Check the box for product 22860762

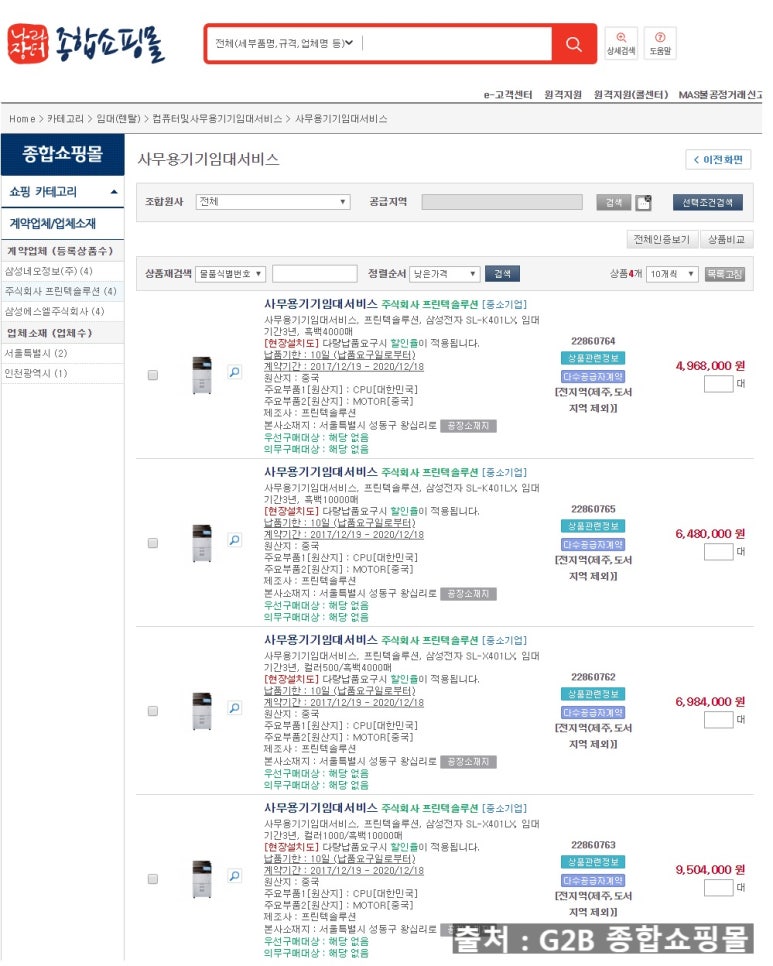pyautogui.click(x=153, y=711)
